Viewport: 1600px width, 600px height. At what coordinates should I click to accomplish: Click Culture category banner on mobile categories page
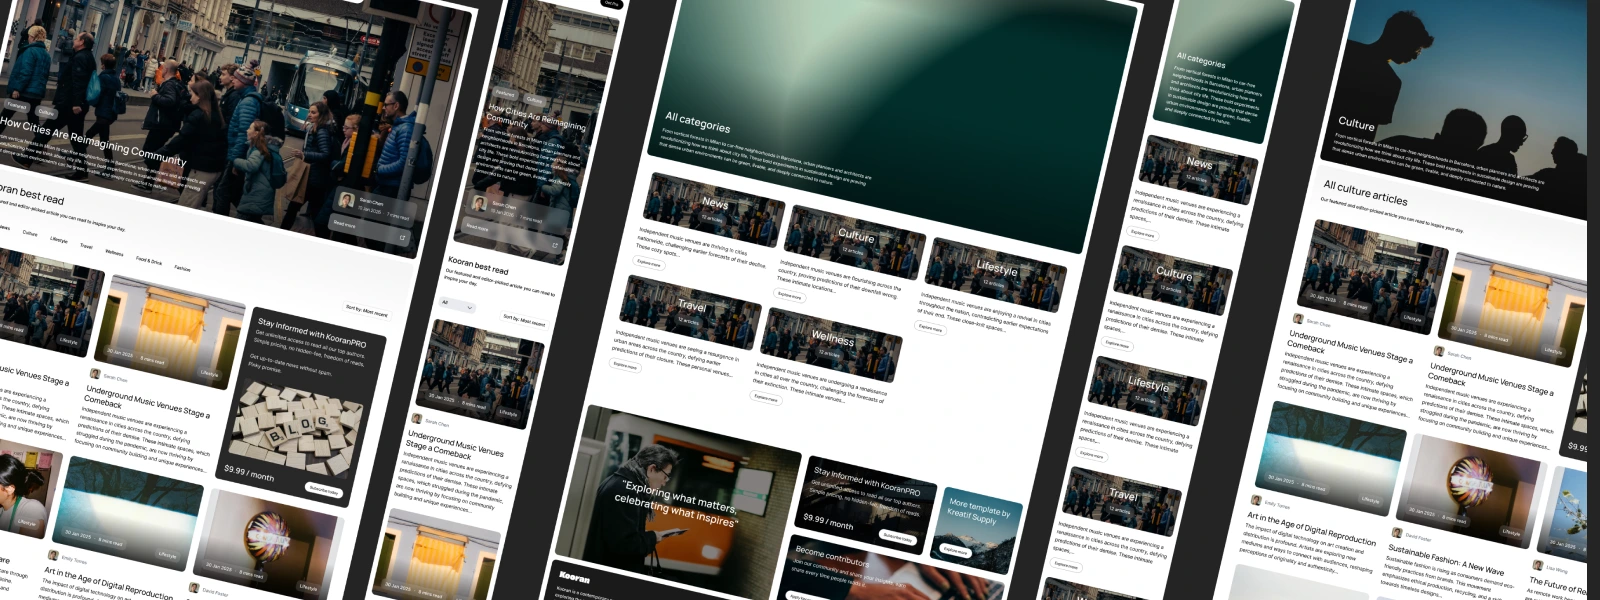[1173, 279]
